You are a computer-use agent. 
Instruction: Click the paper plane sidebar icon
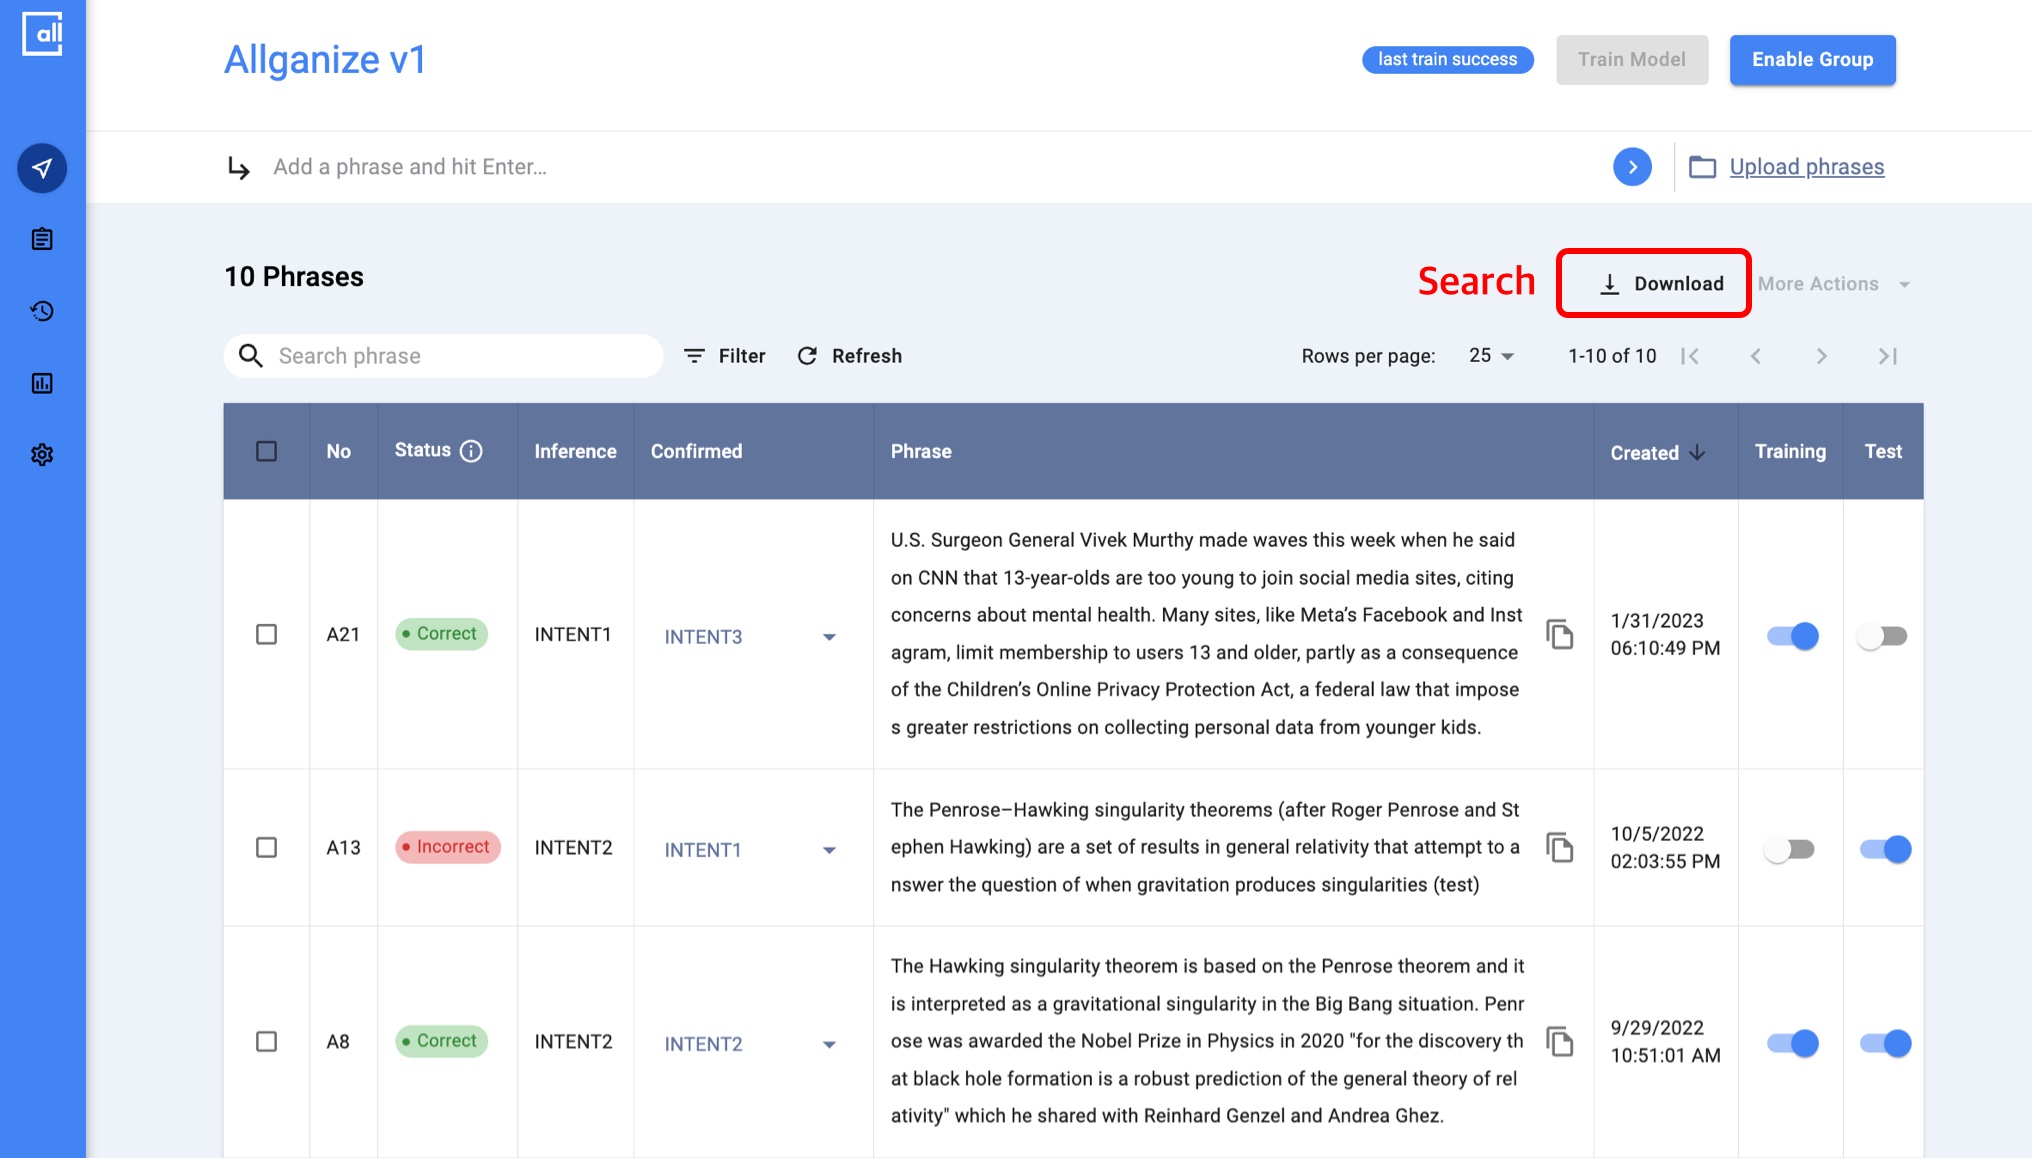[x=42, y=168]
